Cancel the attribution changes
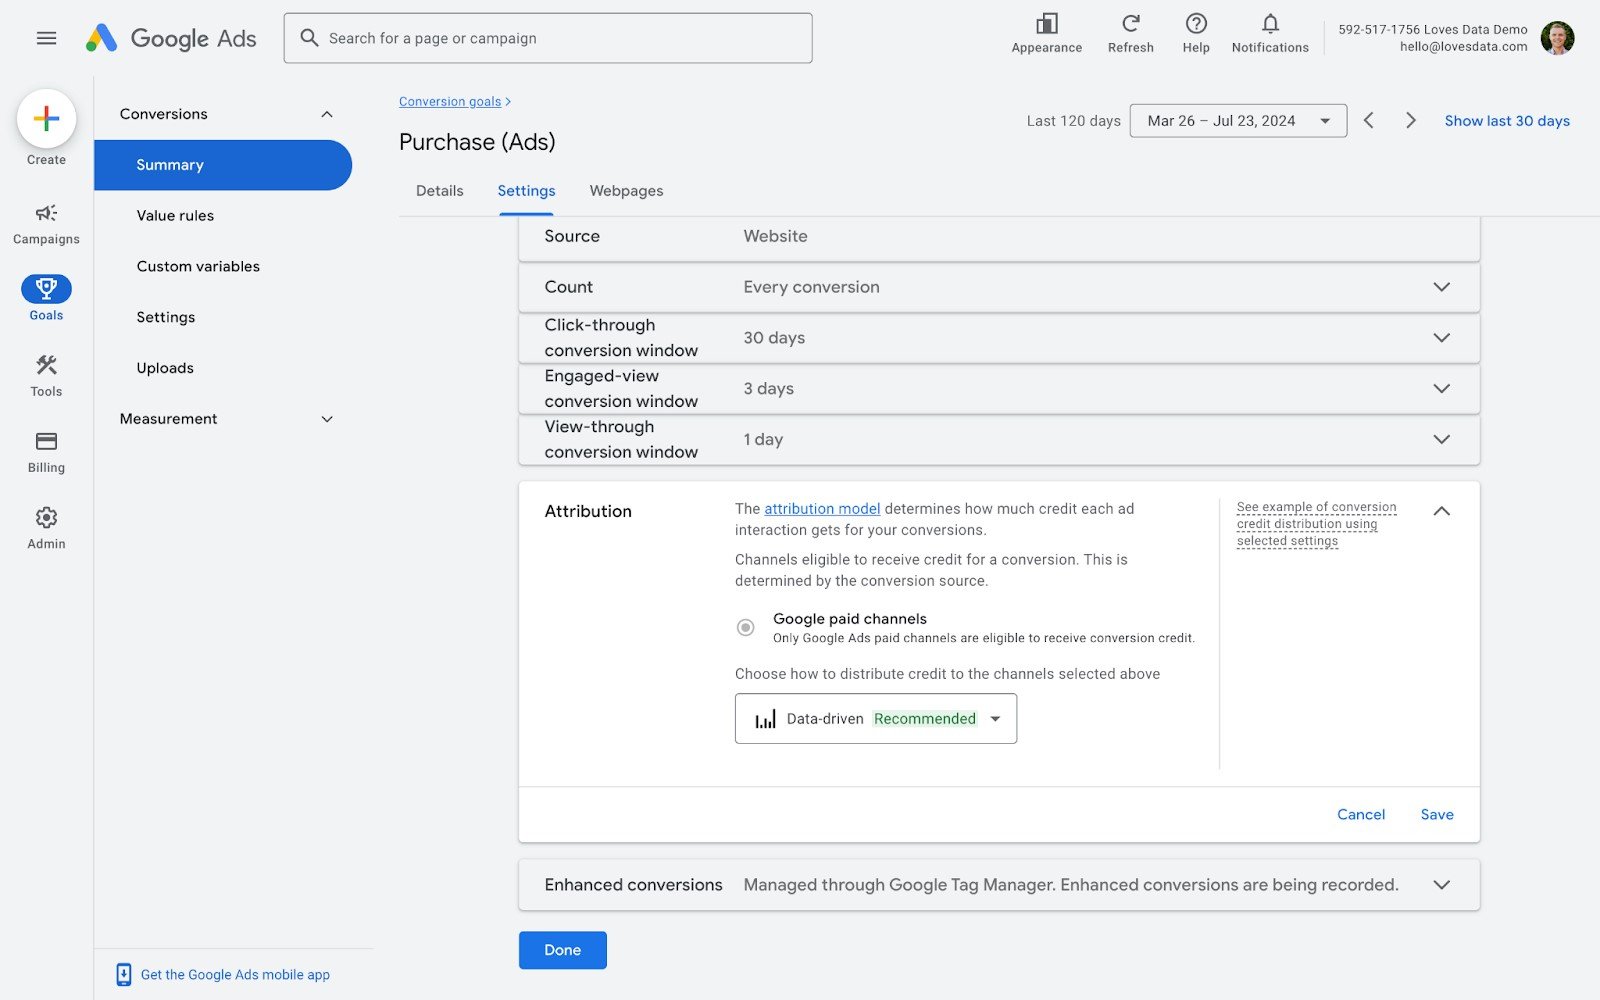 click(1361, 815)
